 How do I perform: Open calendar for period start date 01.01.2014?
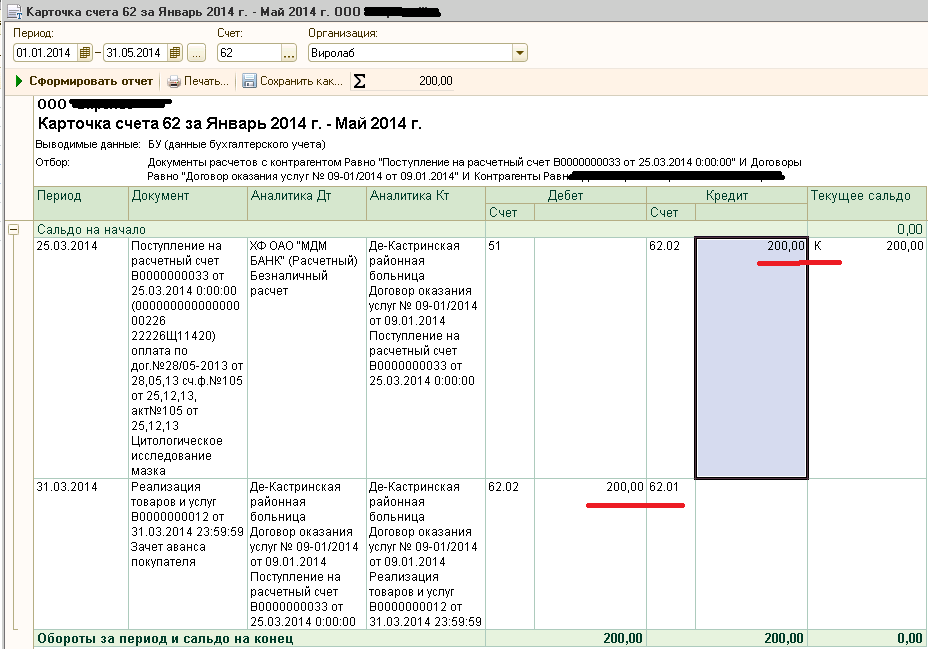click(x=85, y=53)
